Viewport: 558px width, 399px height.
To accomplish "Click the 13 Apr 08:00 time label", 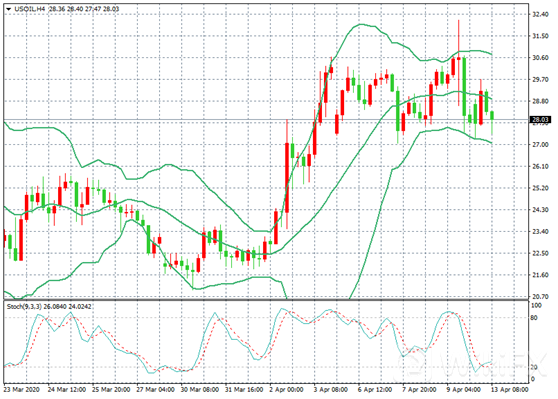I will (510, 390).
